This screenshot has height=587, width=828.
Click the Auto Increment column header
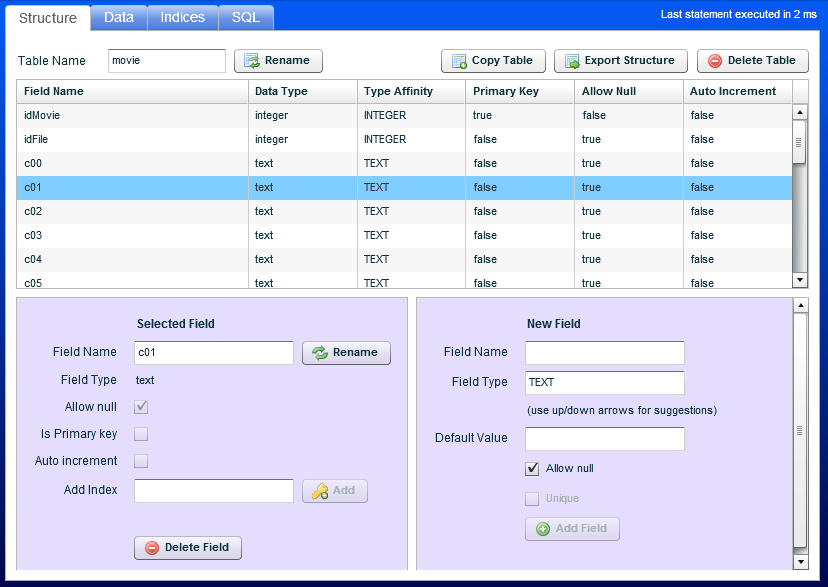(738, 92)
